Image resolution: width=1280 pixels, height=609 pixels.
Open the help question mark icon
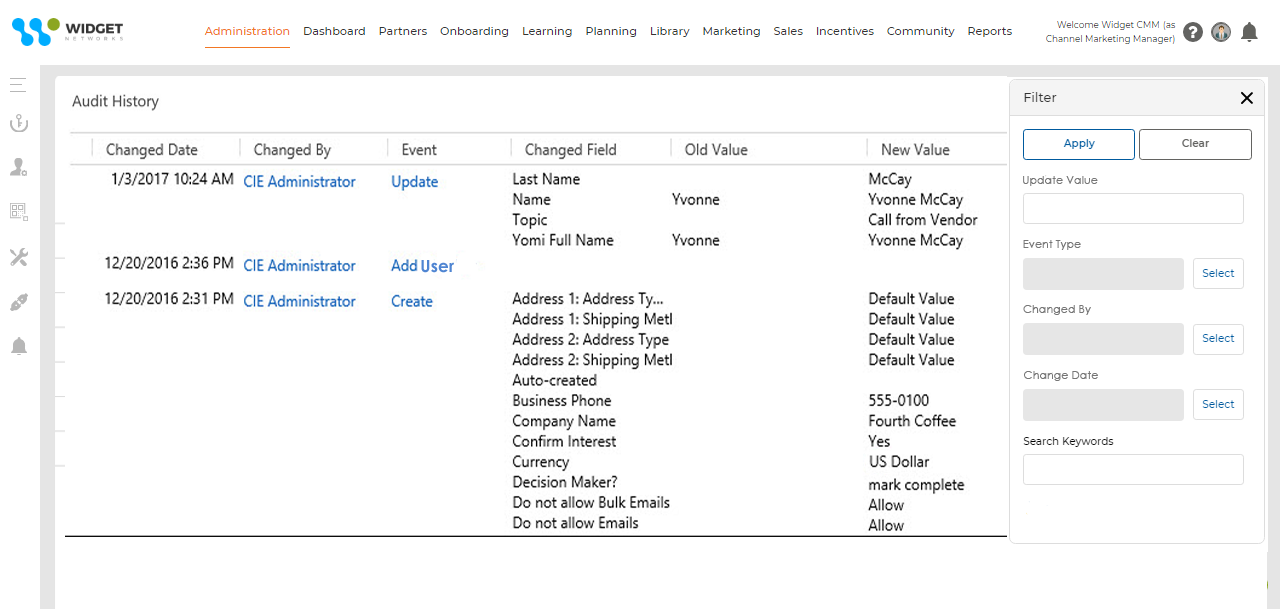(1192, 32)
